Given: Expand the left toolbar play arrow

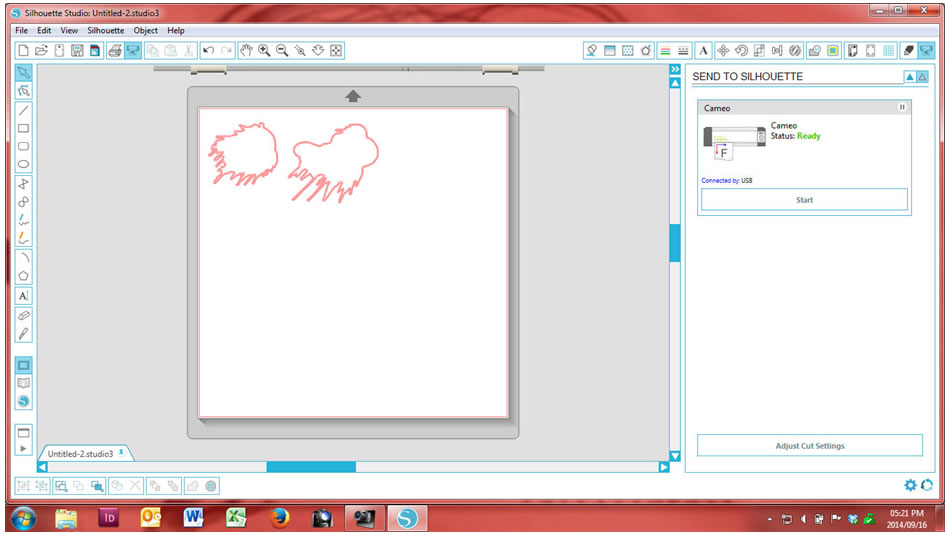Looking at the screenshot, I should [x=24, y=449].
